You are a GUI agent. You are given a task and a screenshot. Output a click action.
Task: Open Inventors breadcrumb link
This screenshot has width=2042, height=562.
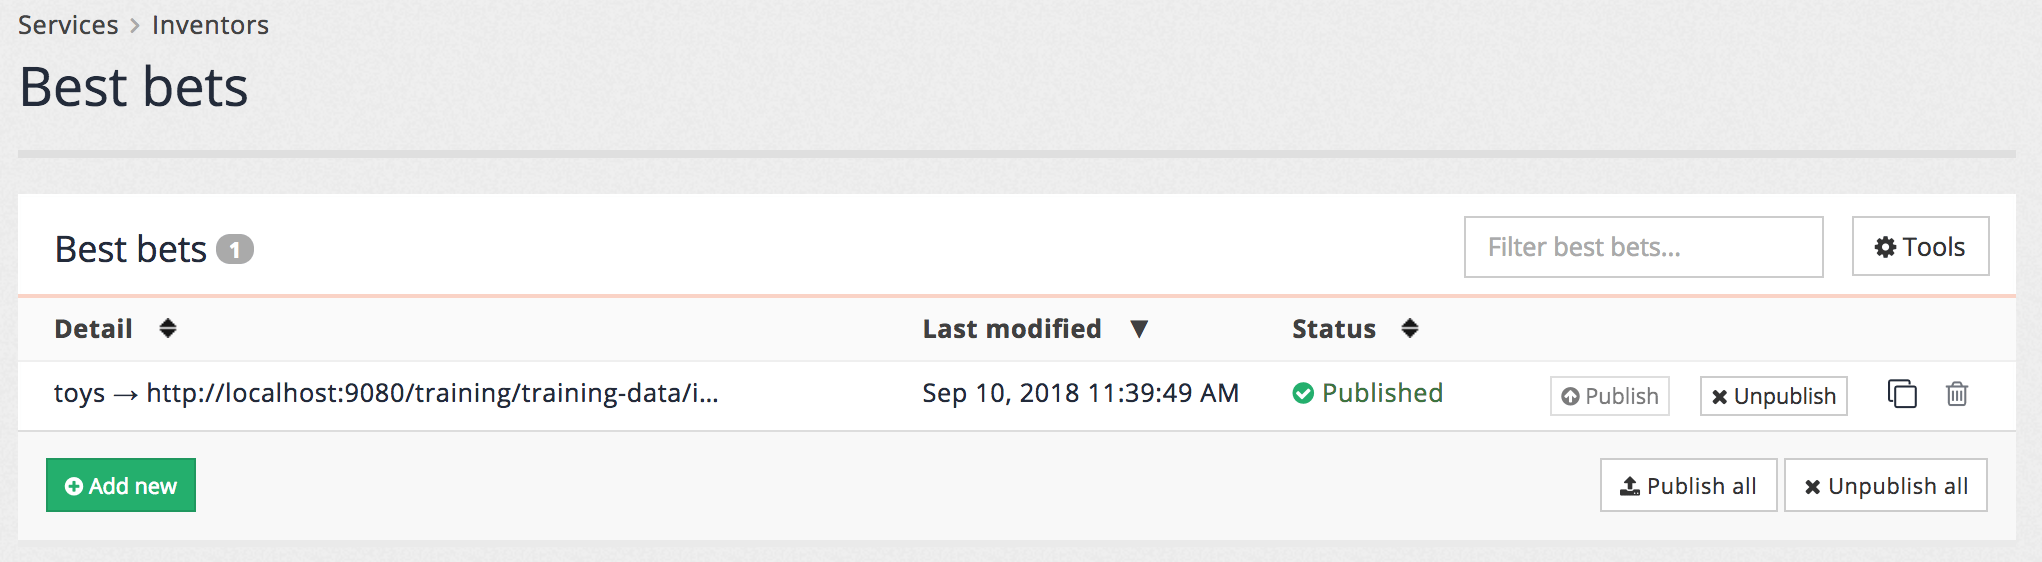[x=210, y=25]
